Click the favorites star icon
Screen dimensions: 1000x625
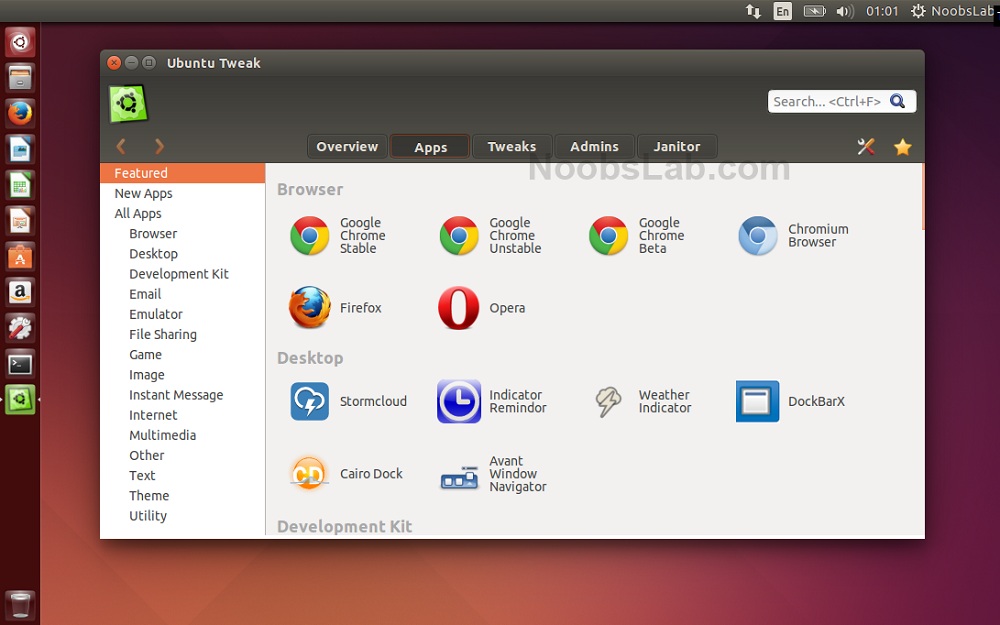[902, 147]
